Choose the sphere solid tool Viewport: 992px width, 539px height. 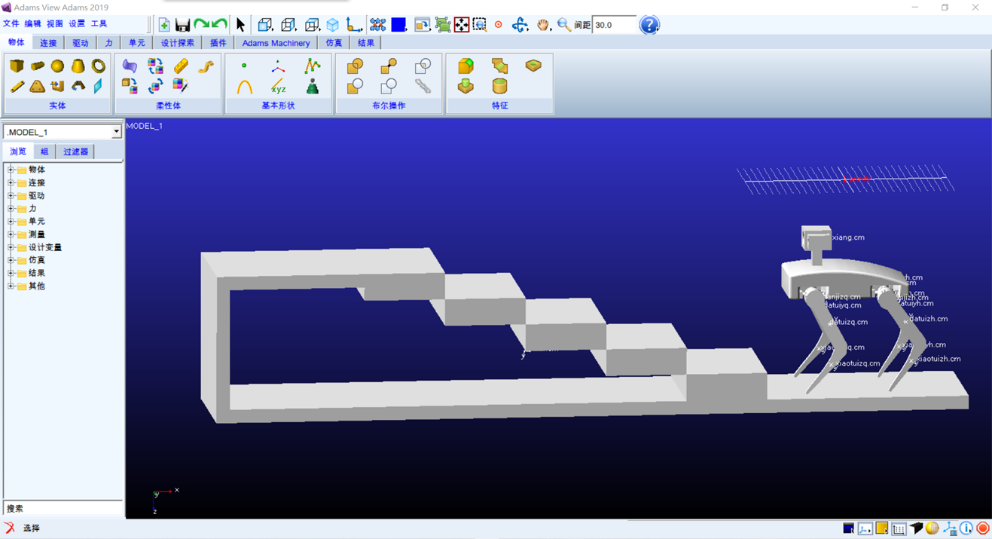pyautogui.click(x=57, y=66)
